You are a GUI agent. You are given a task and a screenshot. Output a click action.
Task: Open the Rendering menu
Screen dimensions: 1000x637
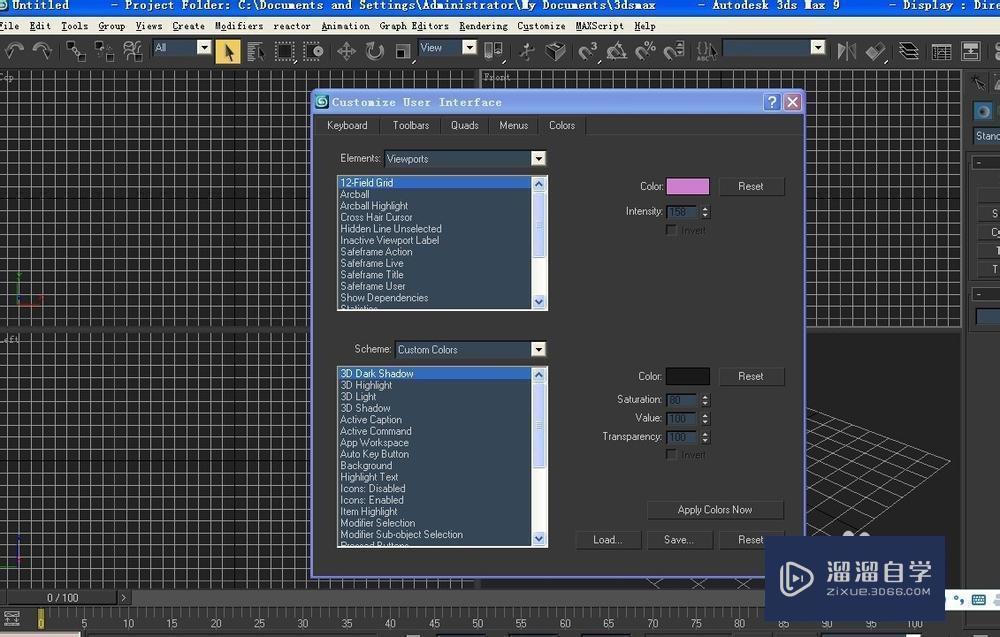point(483,26)
